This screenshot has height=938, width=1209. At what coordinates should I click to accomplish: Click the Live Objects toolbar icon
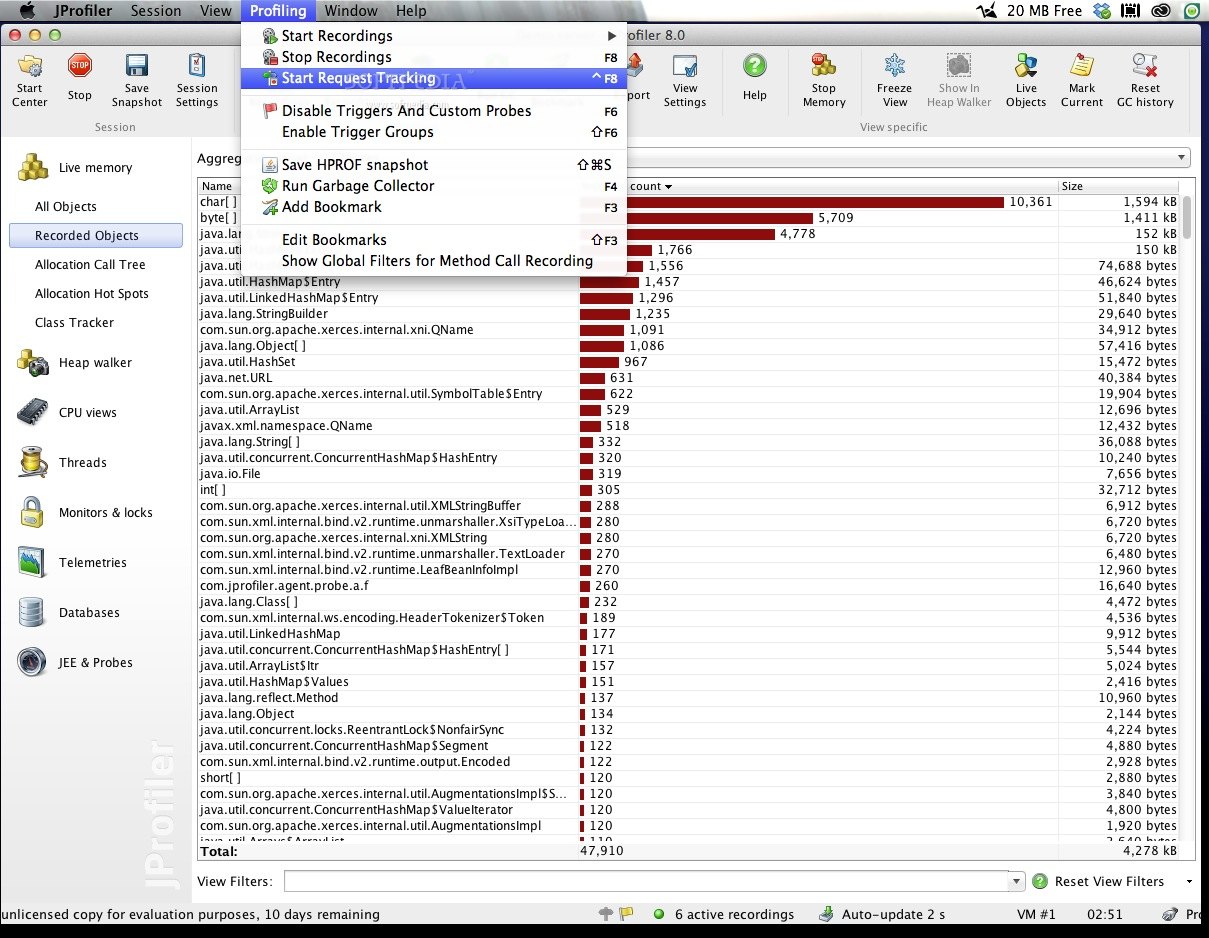1026,67
